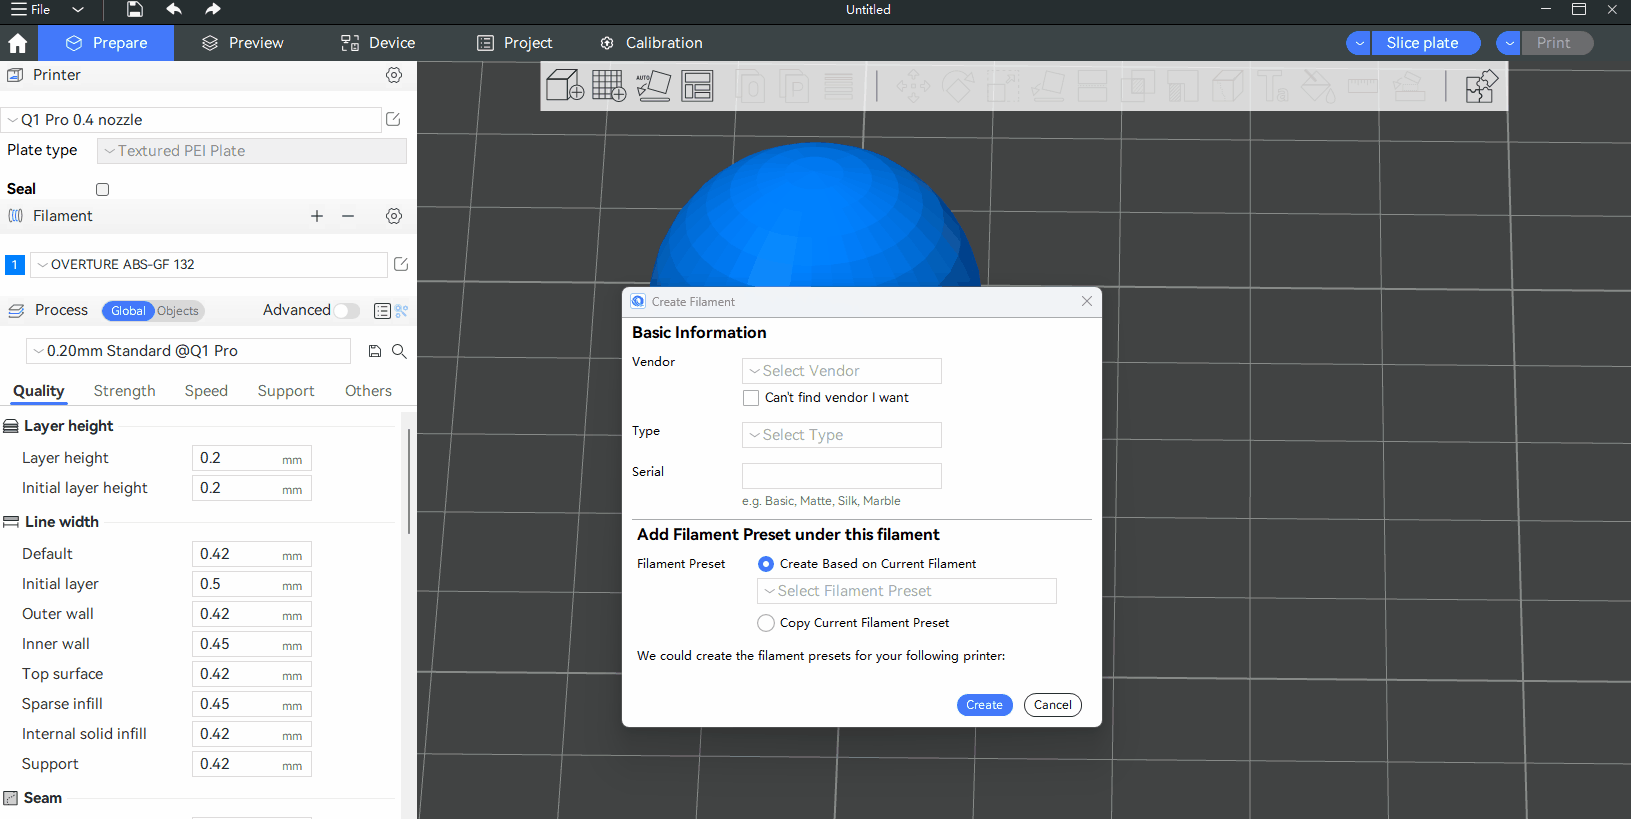
Task: Open the 0.20mm Standard @Q1 Pro dropdown
Action: (188, 351)
